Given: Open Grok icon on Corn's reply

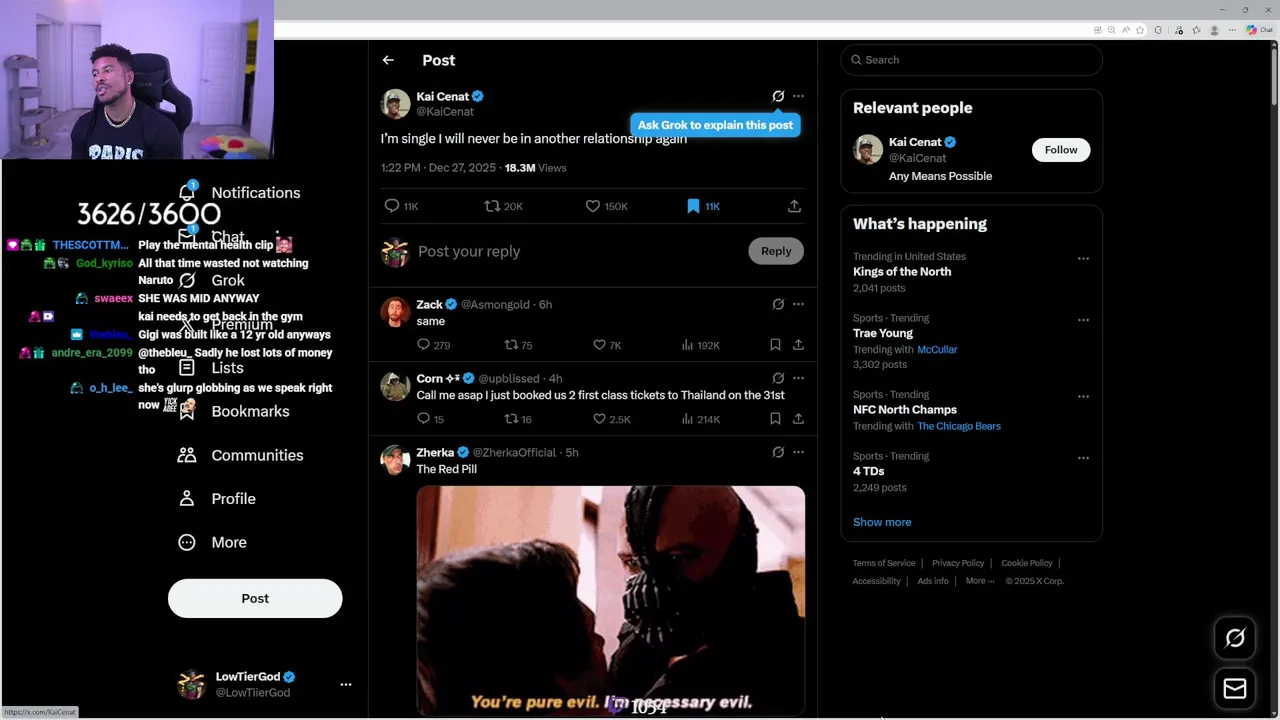Looking at the screenshot, I should [x=778, y=378].
